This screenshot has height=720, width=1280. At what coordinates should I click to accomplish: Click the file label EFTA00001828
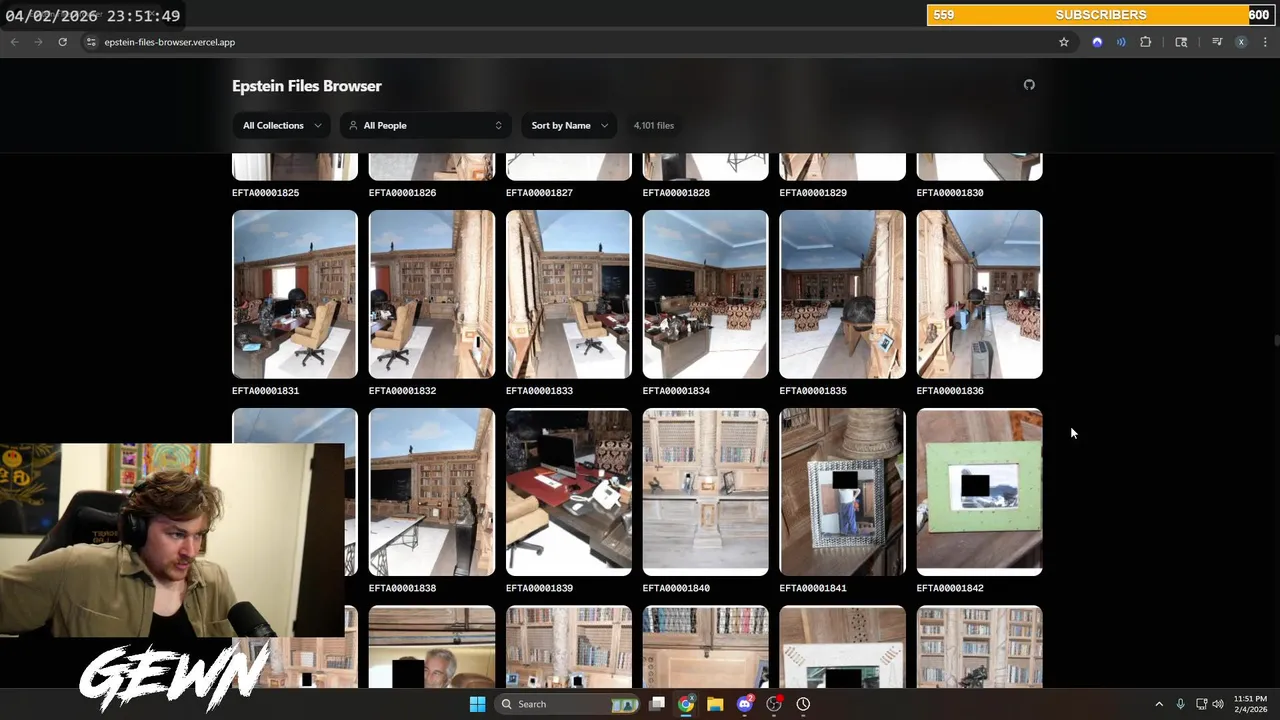[676, 193]
